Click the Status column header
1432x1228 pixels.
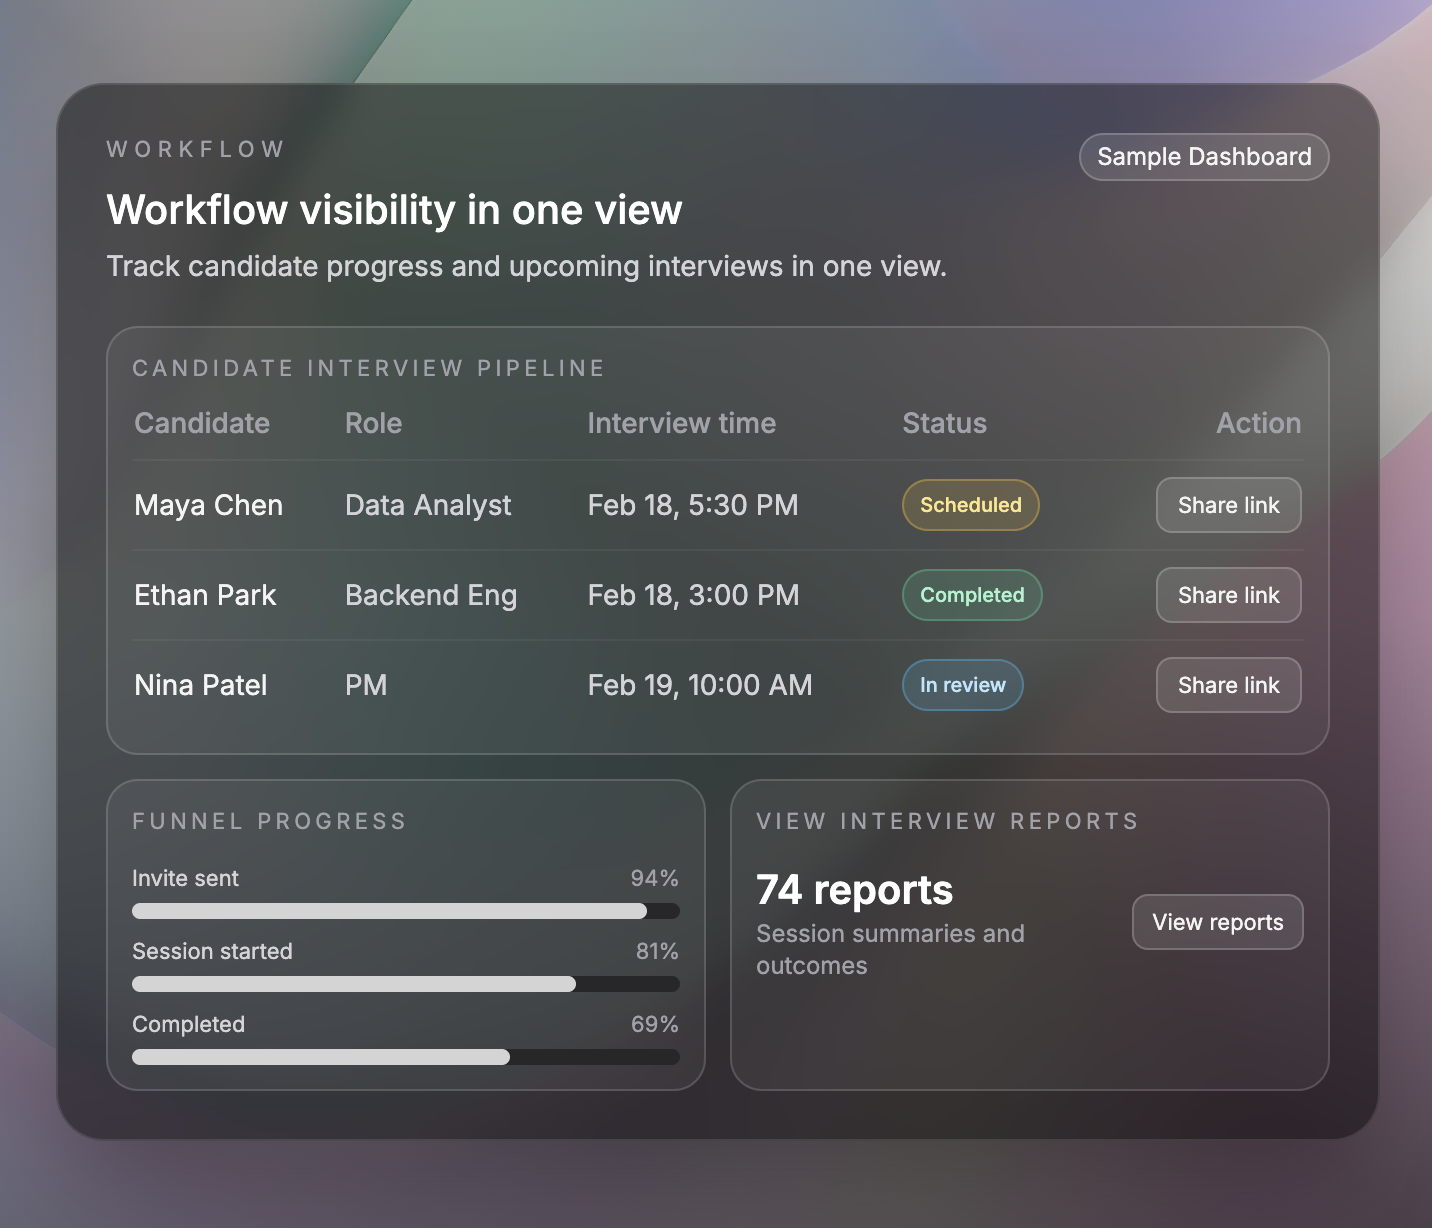(x=943, y=423)
